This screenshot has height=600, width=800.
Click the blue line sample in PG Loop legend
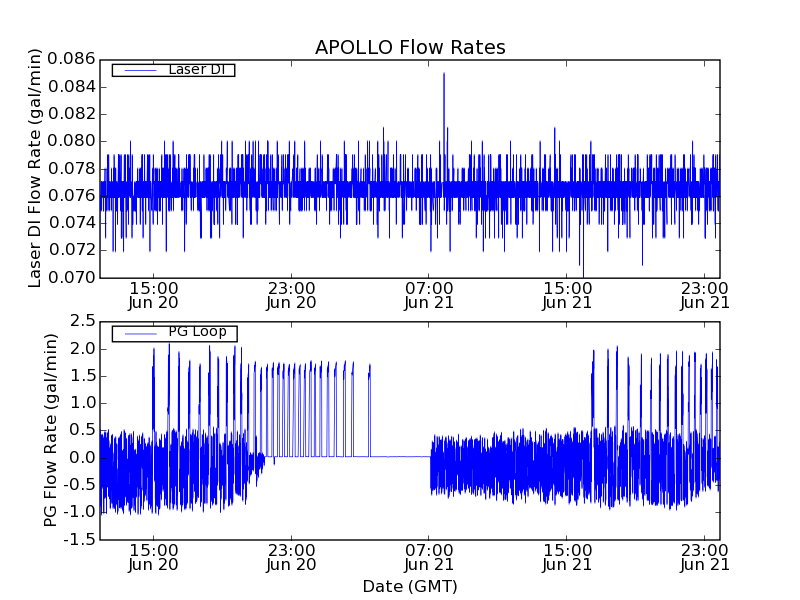140,334
